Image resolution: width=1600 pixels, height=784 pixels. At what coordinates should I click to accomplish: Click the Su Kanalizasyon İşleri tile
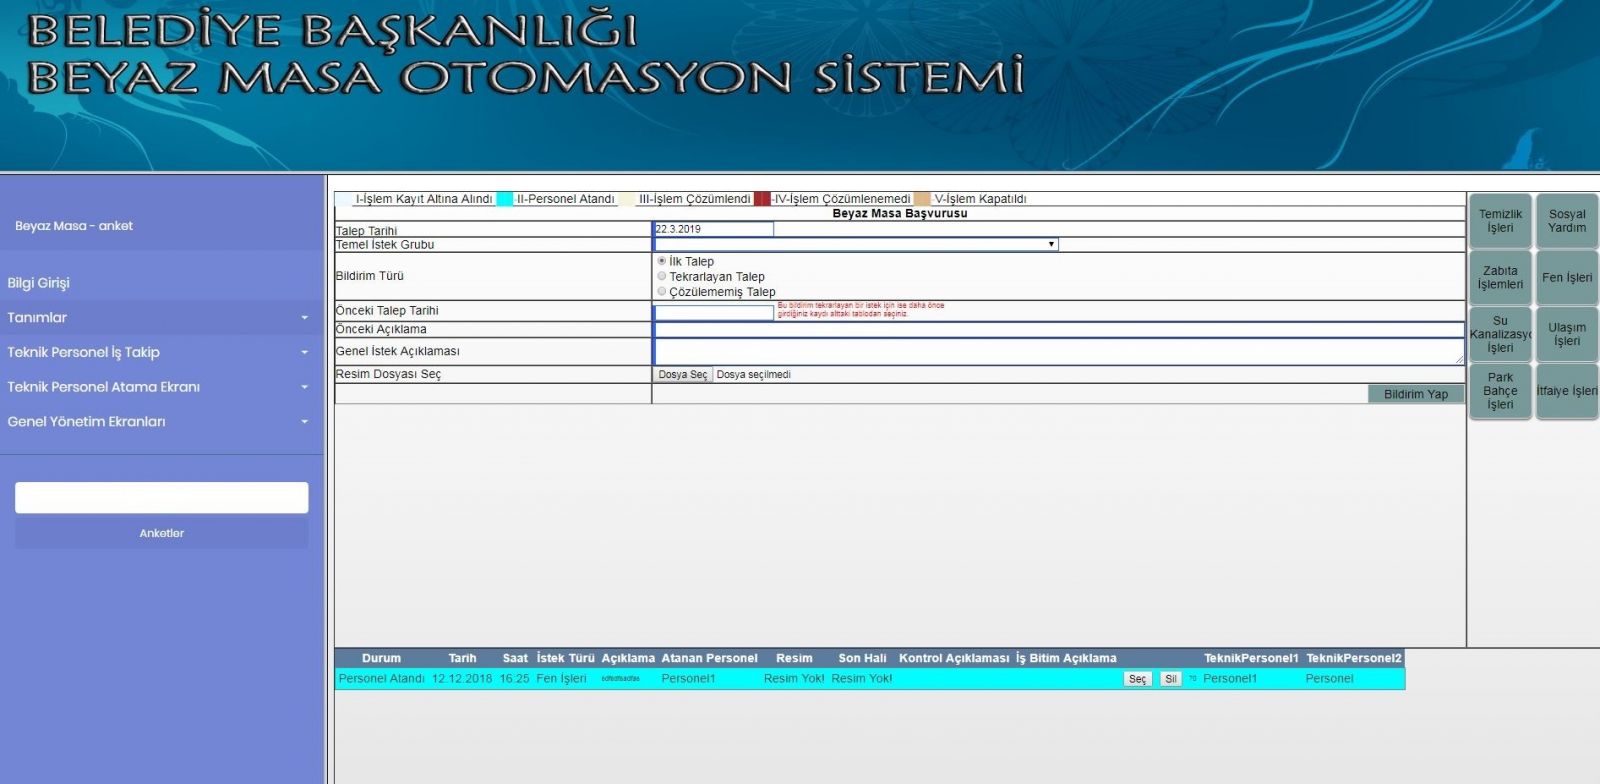[1500, 334]
